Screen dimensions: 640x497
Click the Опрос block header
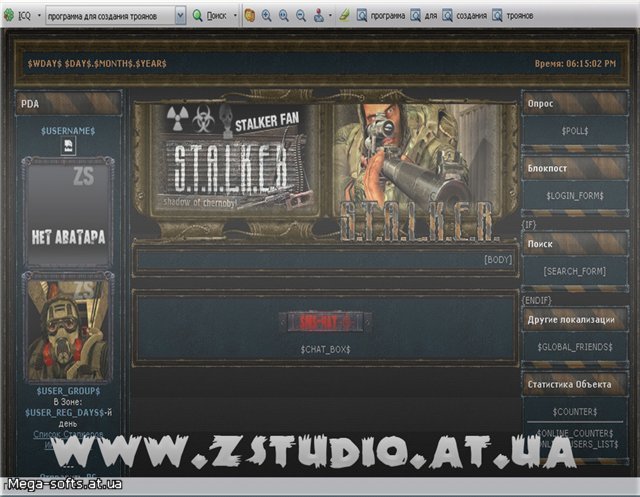[x=575, y=103]
